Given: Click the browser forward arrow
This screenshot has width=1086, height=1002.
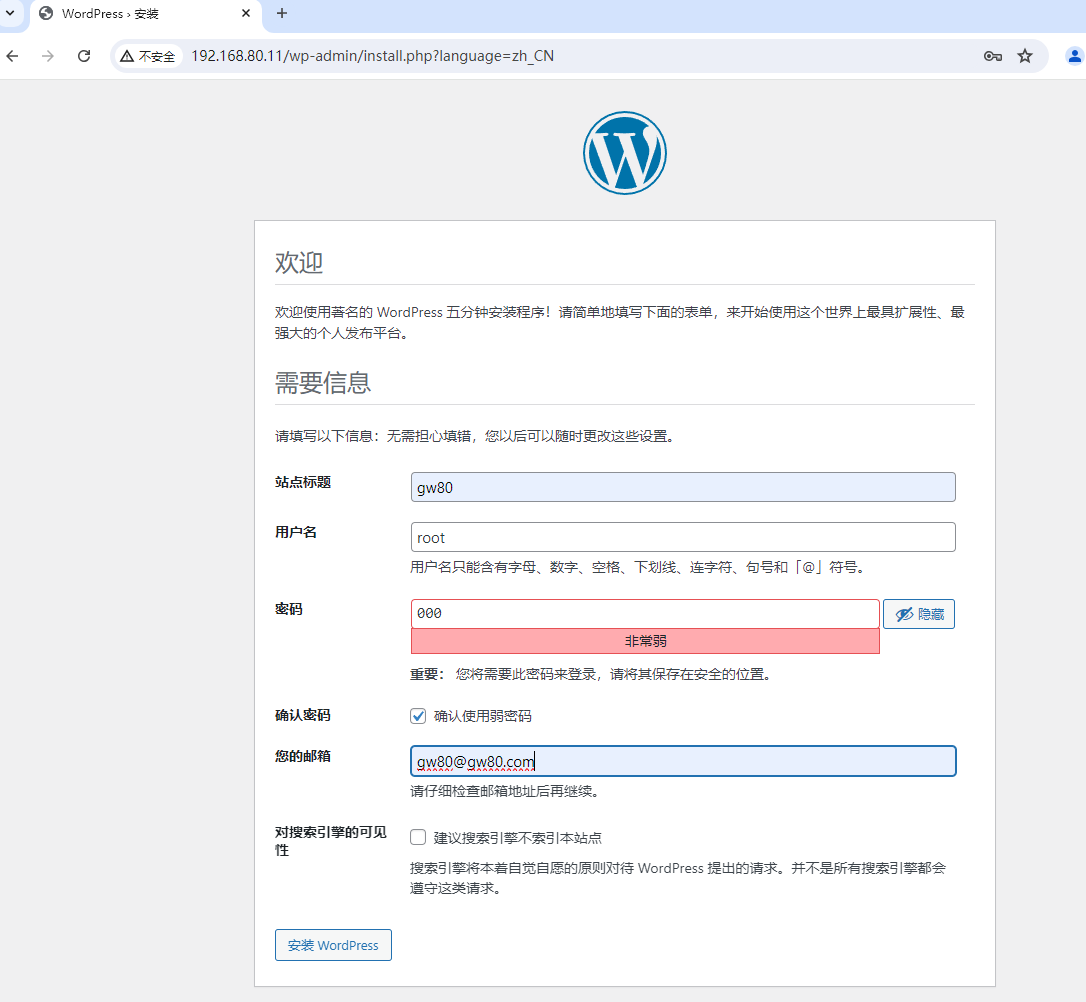Looking at the screenshot, I should [48, 56].
